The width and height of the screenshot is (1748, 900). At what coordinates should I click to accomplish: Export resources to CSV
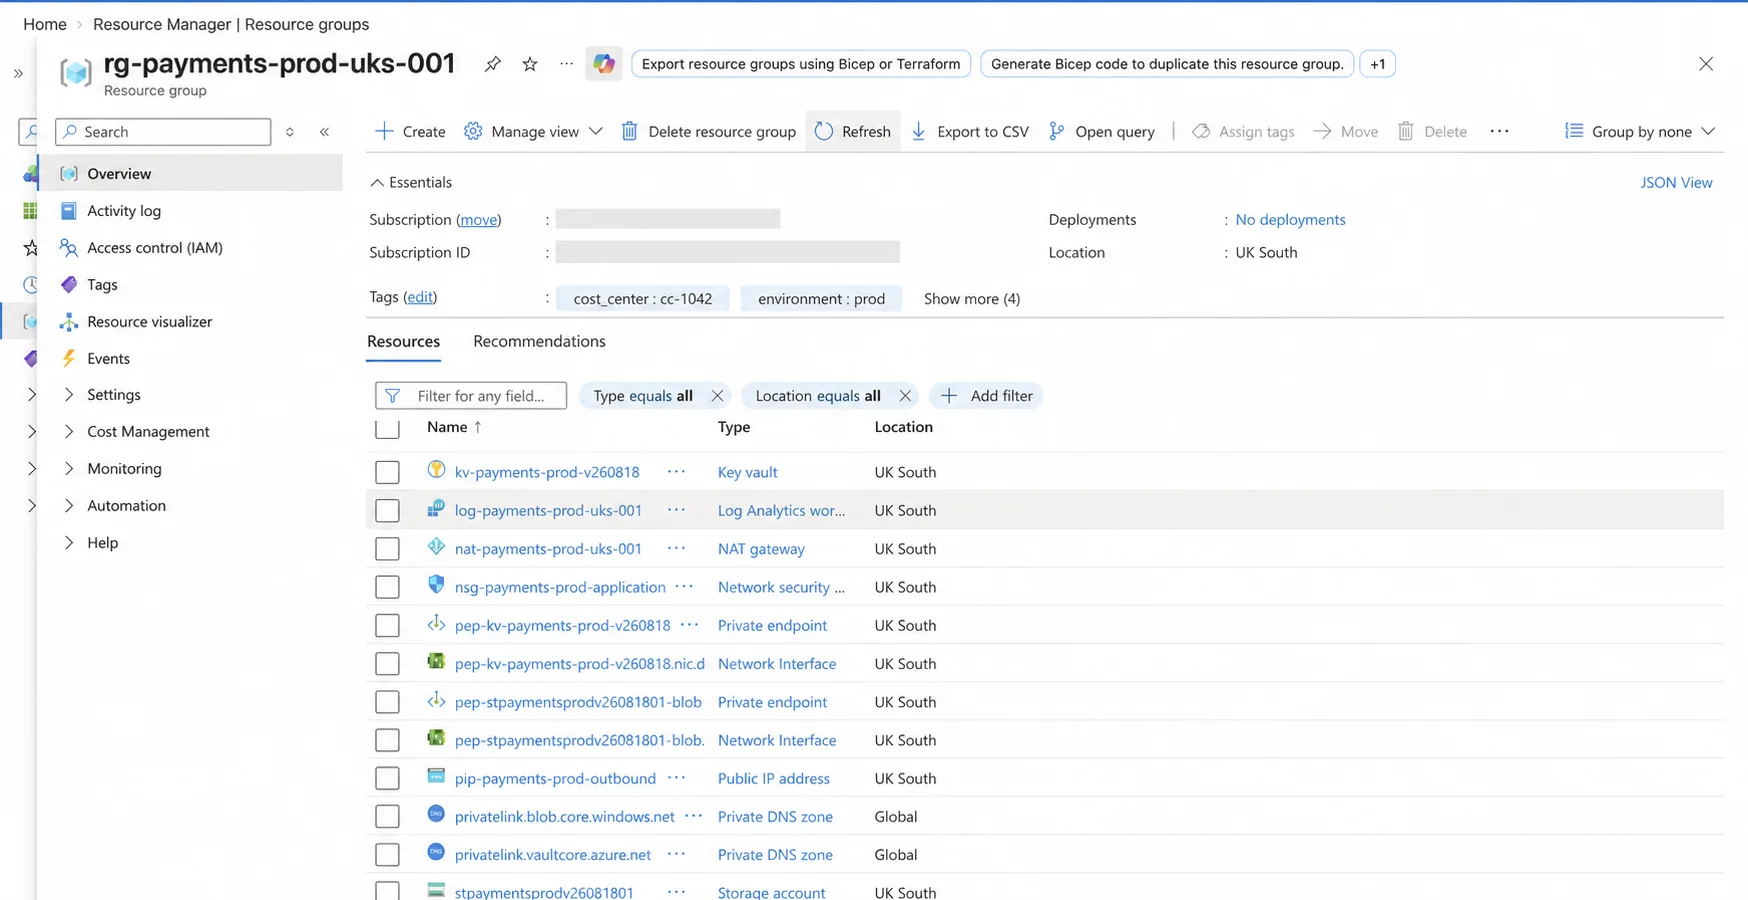[x=970, y=132]
